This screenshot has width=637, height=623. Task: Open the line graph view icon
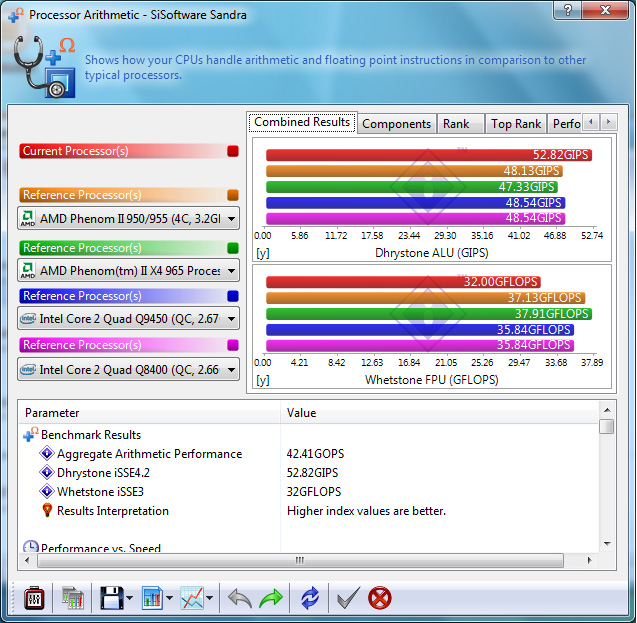point(192,598)
